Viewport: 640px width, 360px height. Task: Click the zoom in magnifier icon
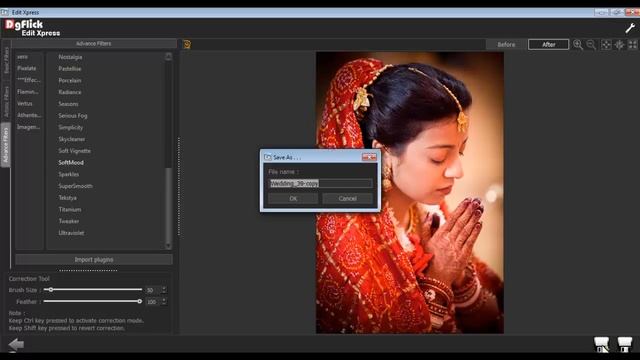click(578, 44)
